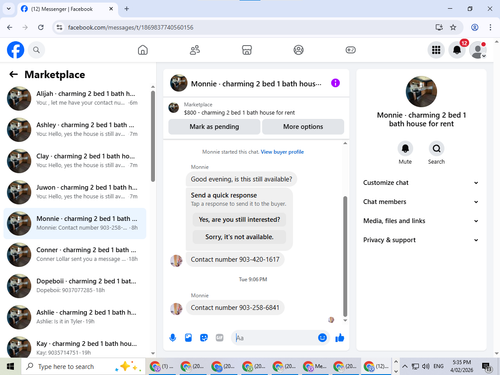Open the Chrome three-dot menu
Viewport: 500px width, 375px height.
[x=490, y=27]
